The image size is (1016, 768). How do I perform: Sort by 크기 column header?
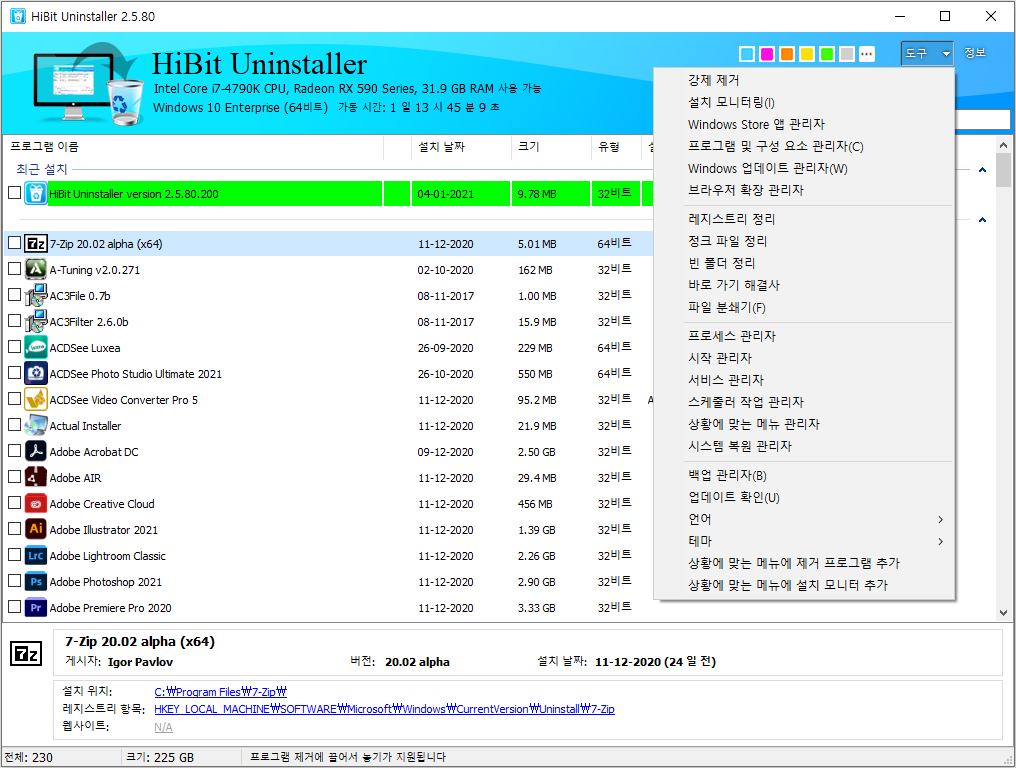551,147
